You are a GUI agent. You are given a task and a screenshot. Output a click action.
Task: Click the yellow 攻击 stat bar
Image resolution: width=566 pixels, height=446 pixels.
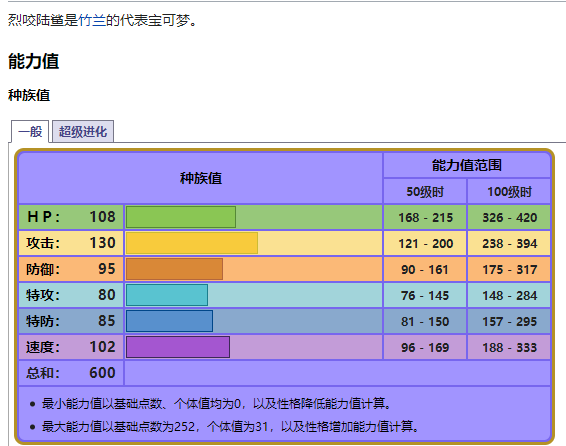[x=192, y=243]
